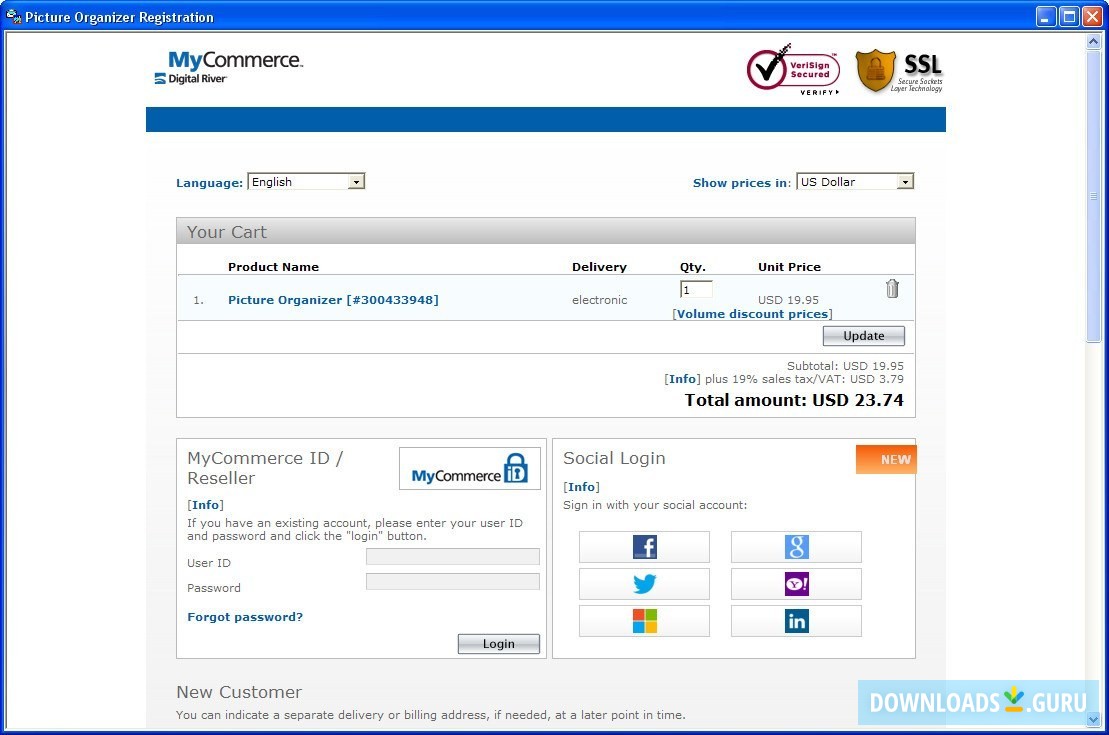Click the Subtotal: USD 19.95 text
The height and width of the screenshot is (735, 1109).
(x=845, y=366)
